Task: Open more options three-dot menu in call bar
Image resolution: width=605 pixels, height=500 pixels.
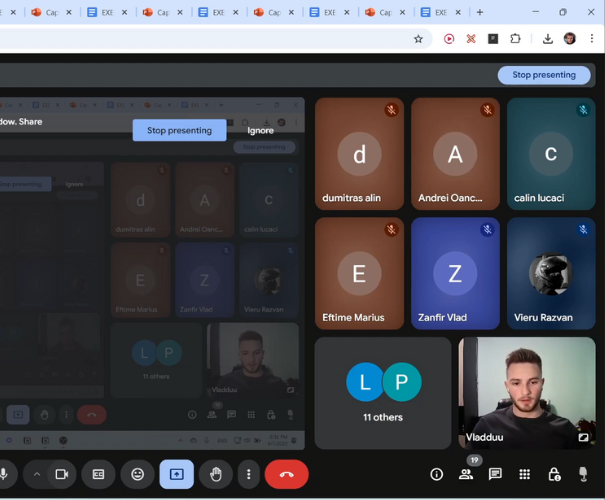Action: [x=248, y=474]
